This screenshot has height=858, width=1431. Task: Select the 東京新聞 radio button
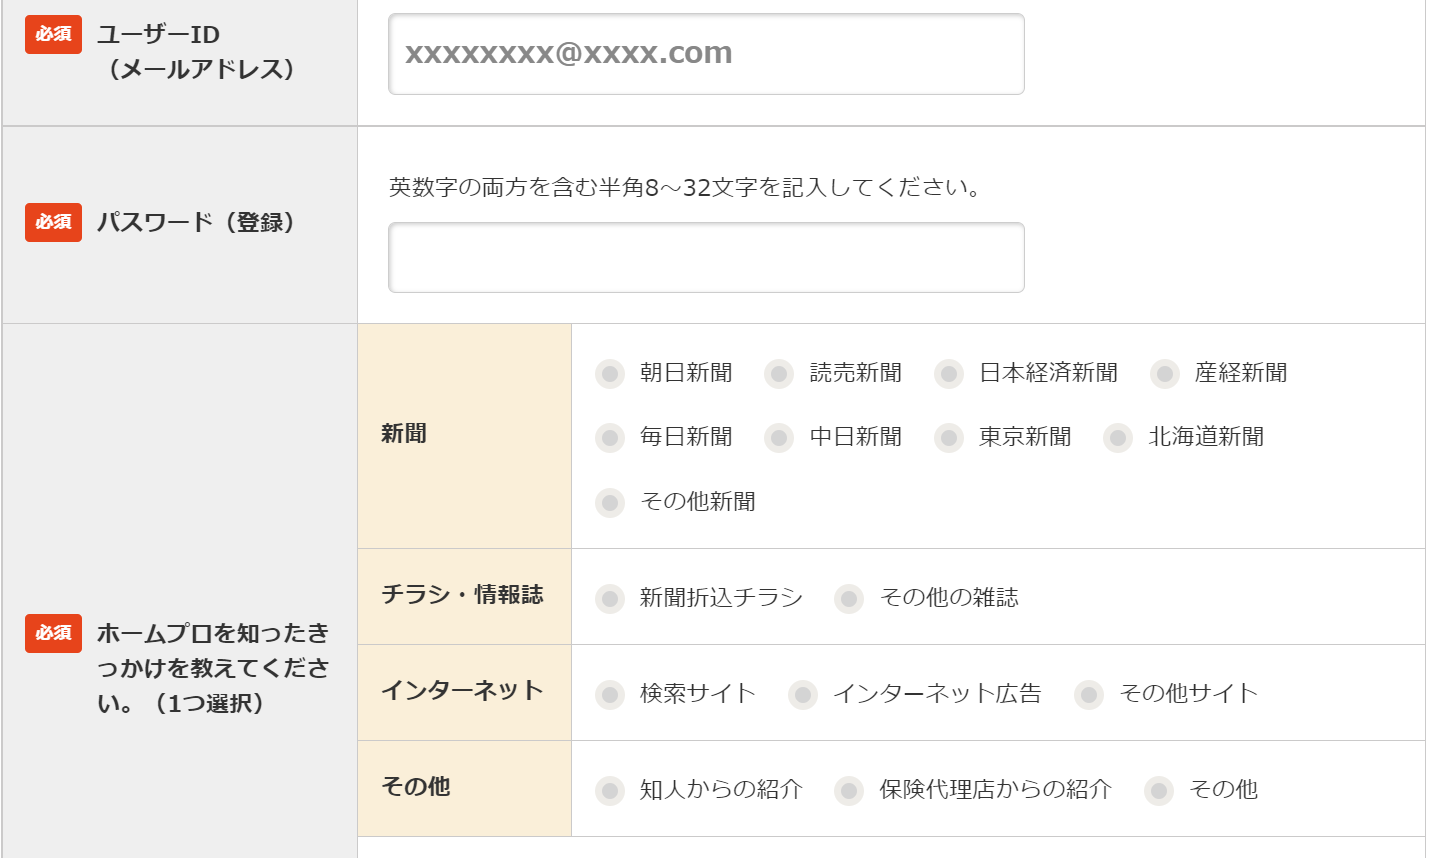[x=949, y=438]
